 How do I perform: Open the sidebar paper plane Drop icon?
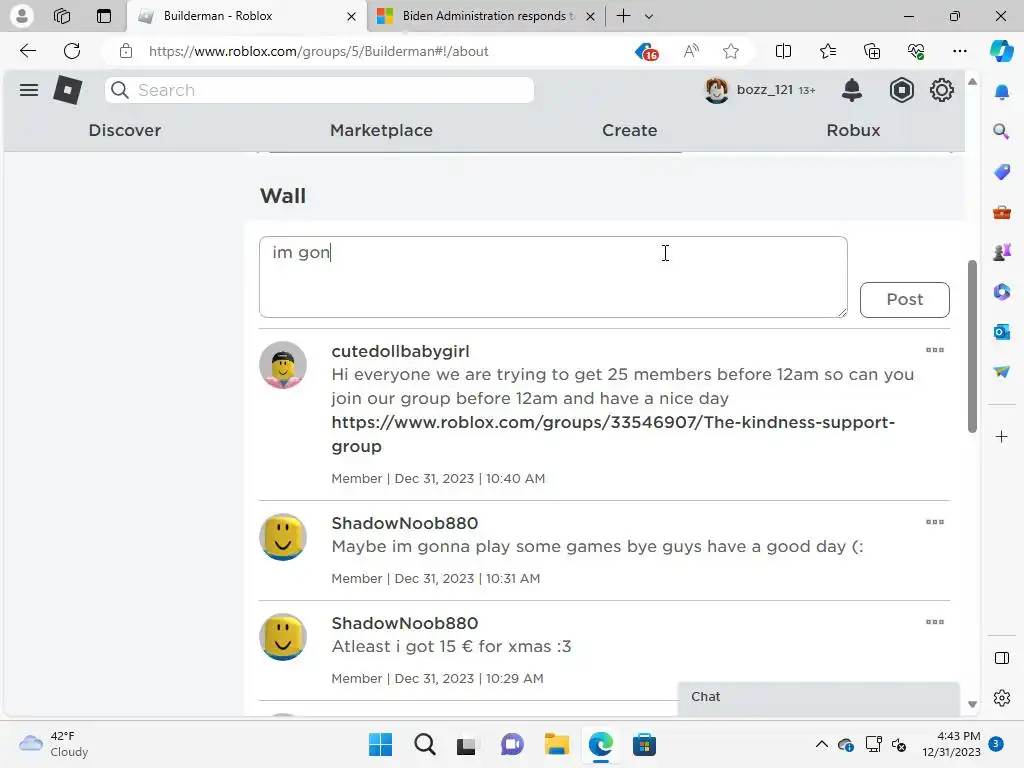coord(1002,371)
